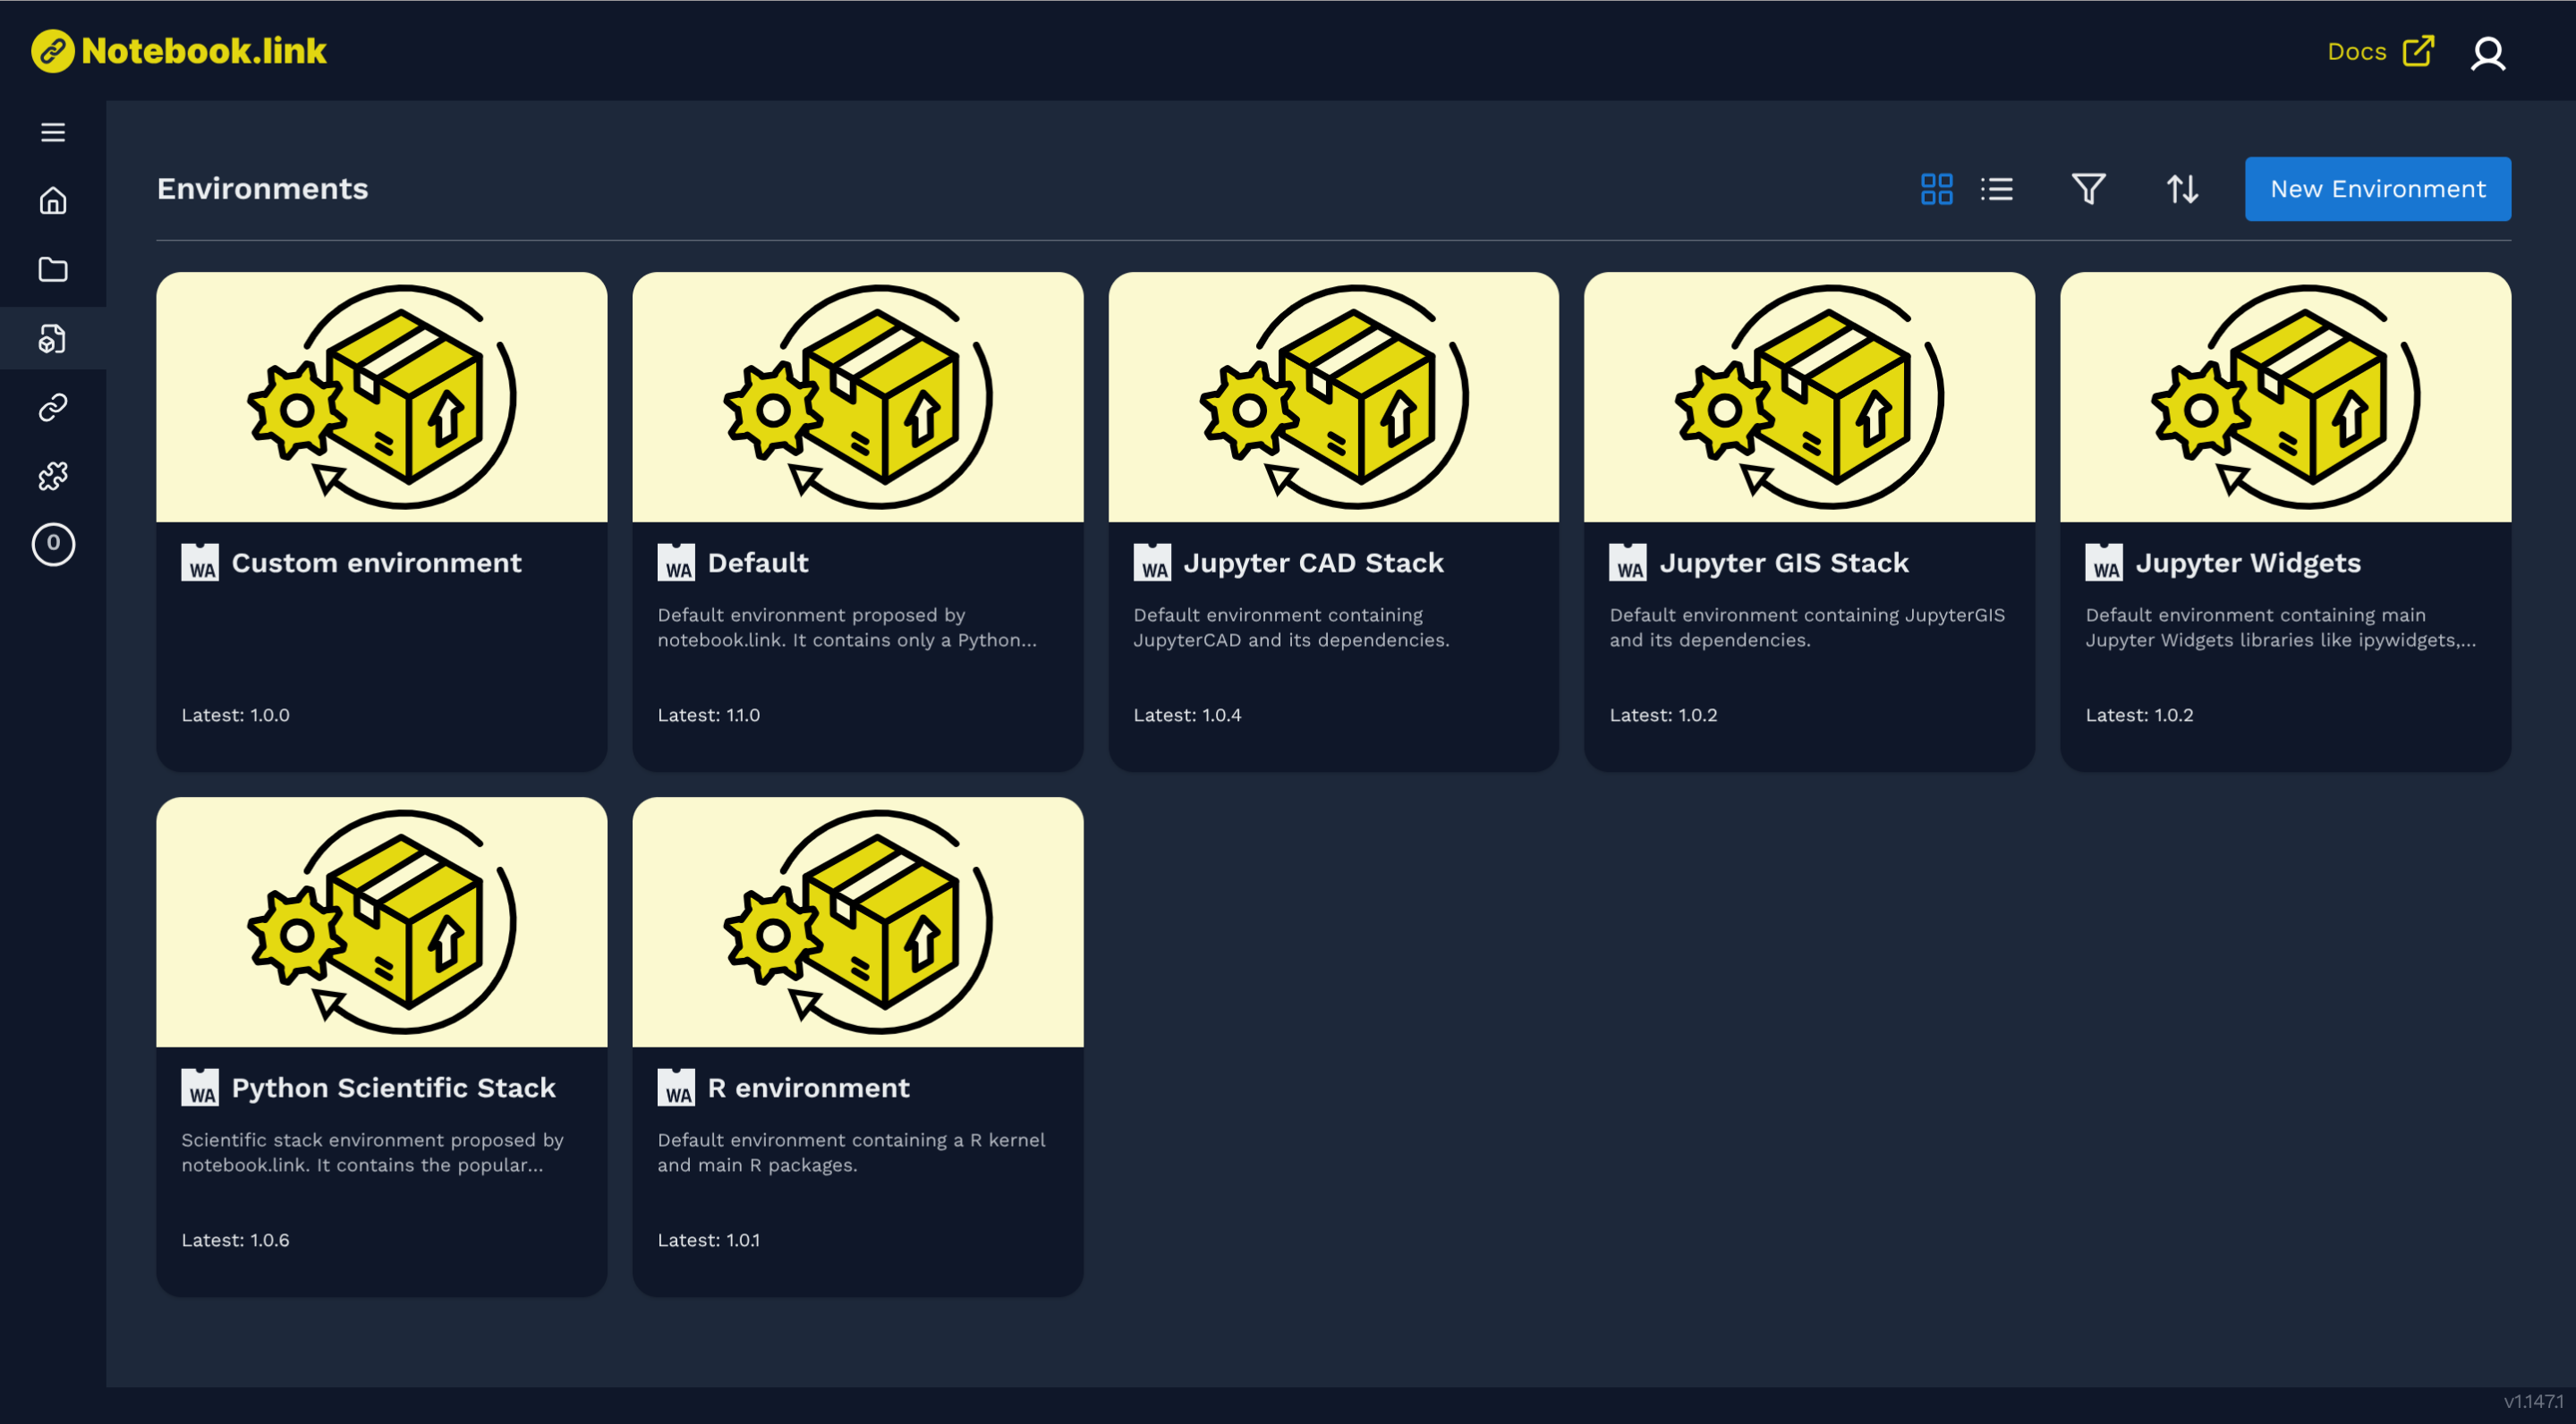Image resolution: width=2576 pixels, height=1424 pixels.
Task: Open the user account icon
Action: pyautogui.click(x=2487, y=53)
